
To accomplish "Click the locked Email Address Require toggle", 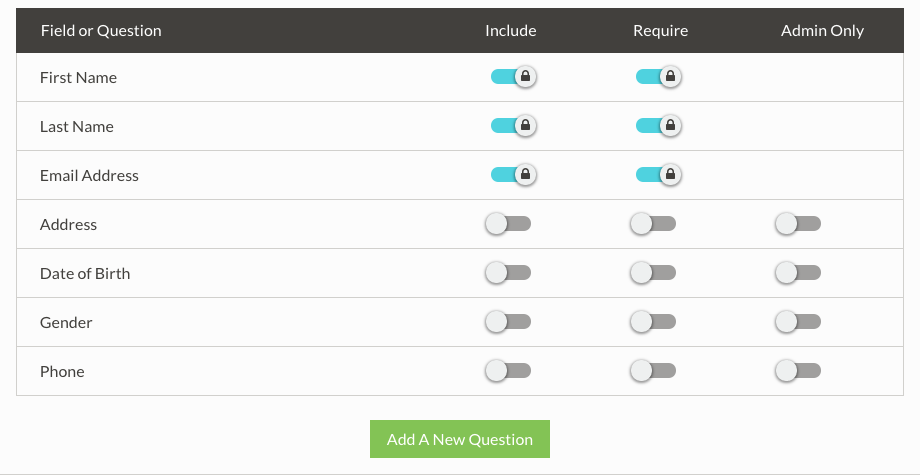I will [658, 175].
